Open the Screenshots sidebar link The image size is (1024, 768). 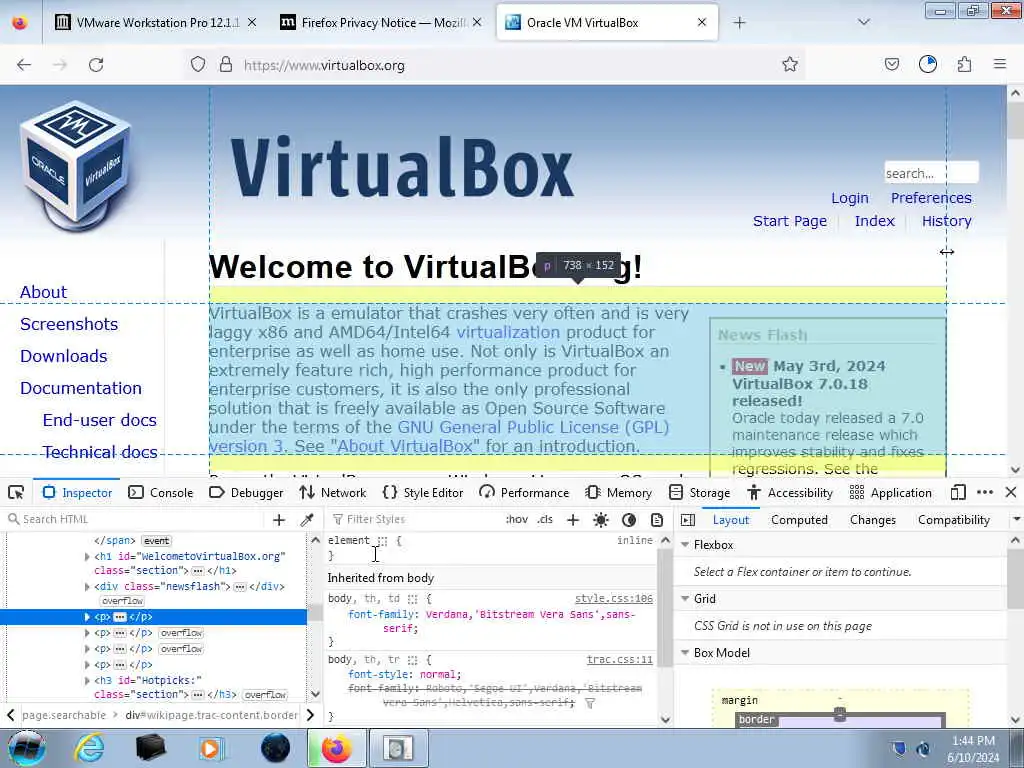(69, 324)
